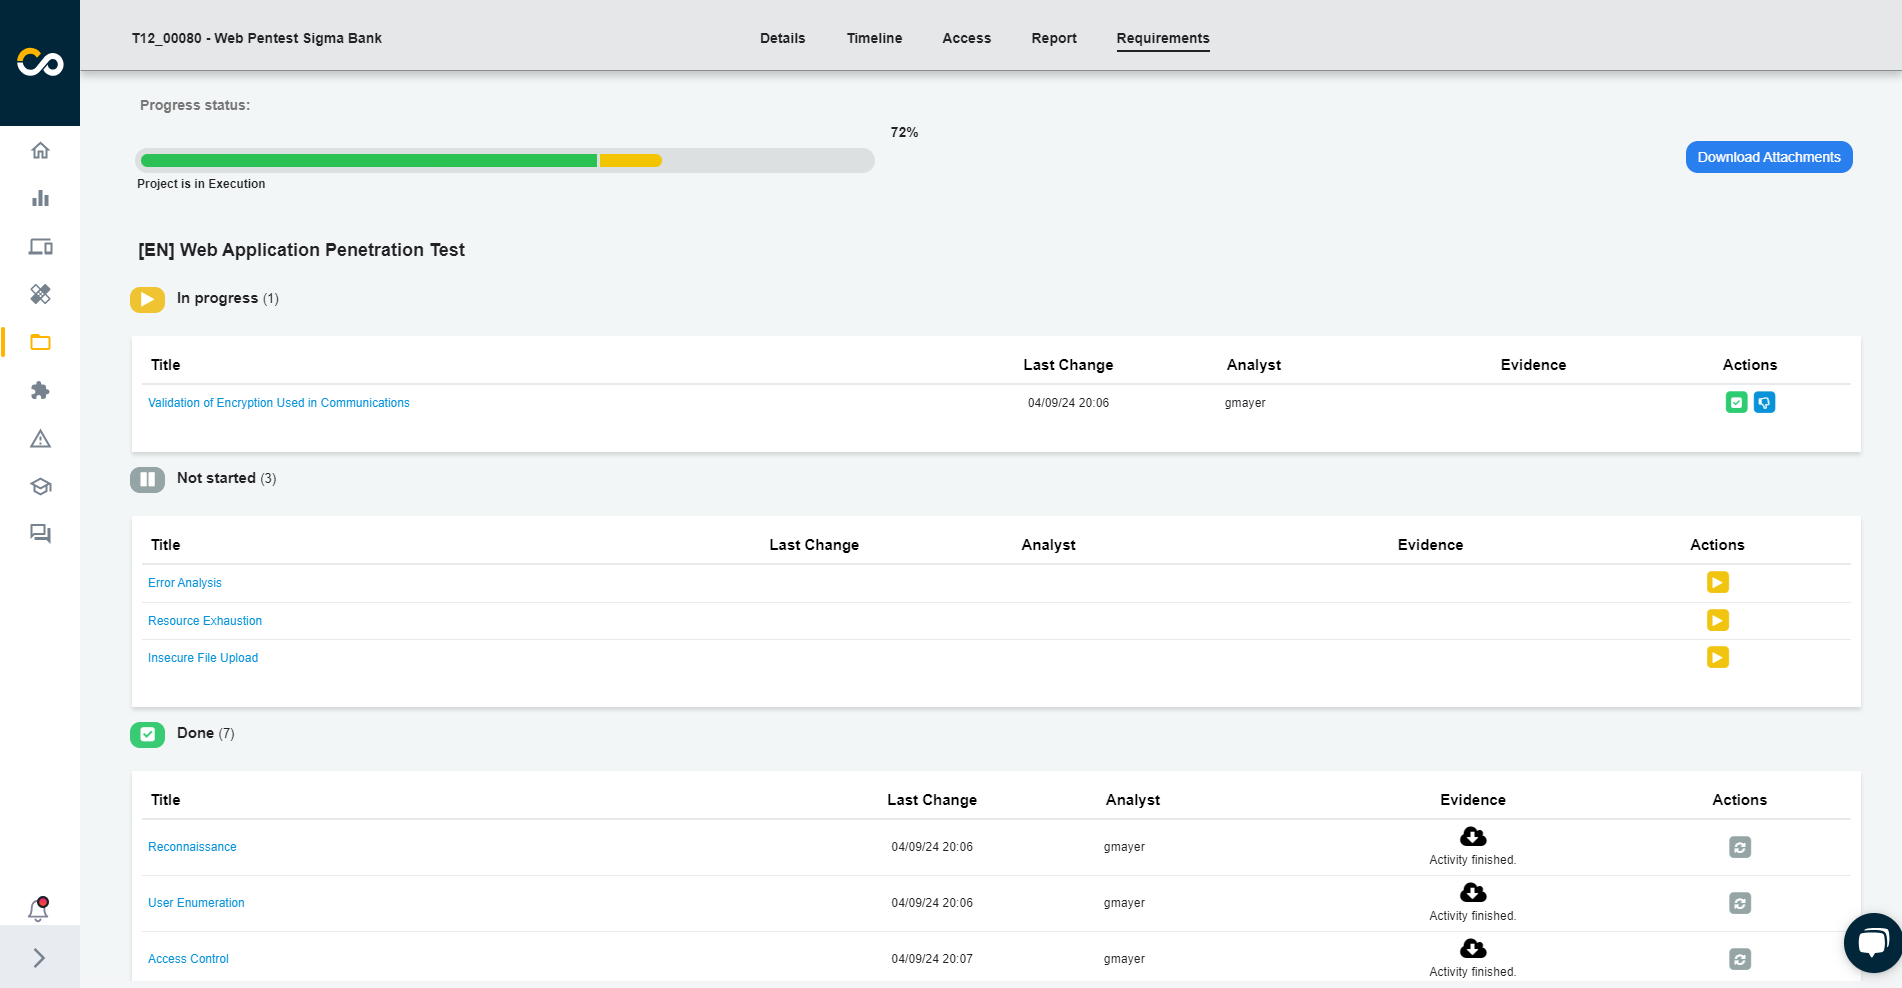1902x988 pixels.
Task: Open the Home icon in sidebar
Action: pos(40,150)
